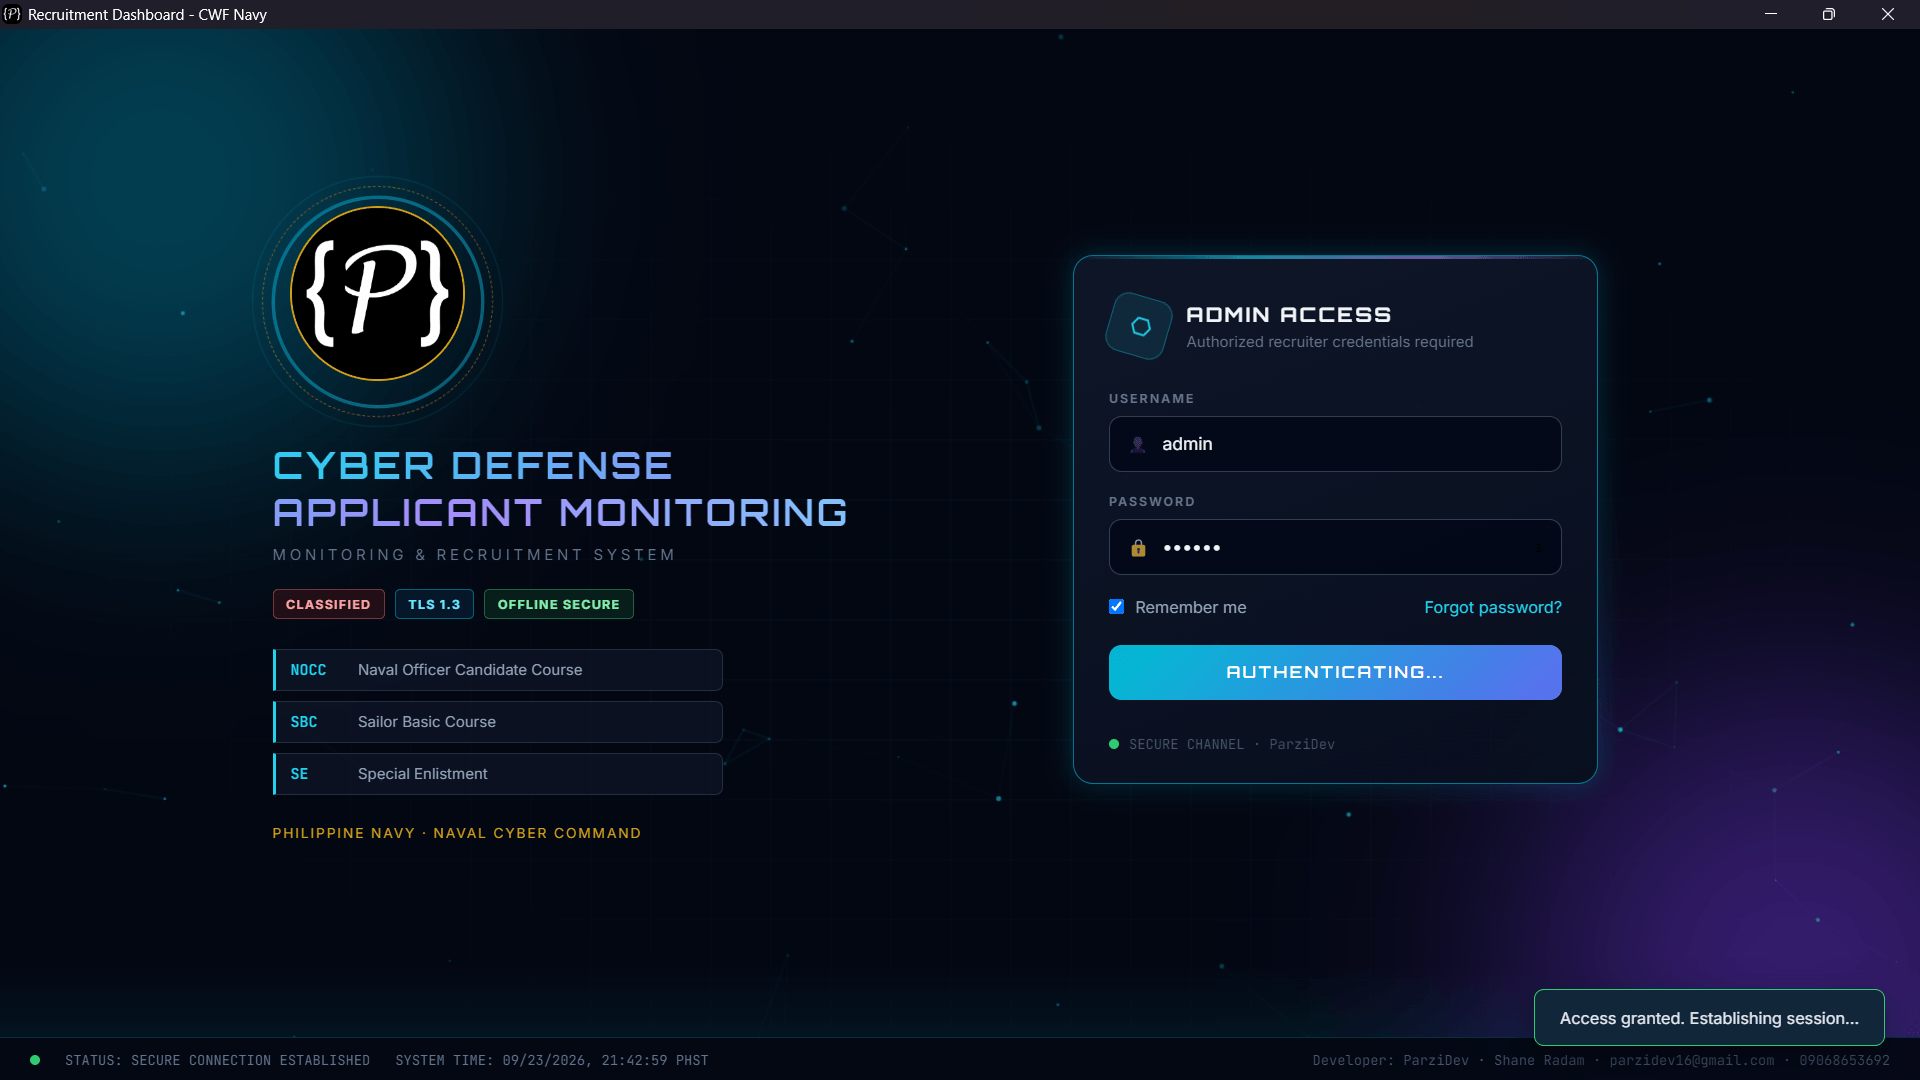Click the Access granted notification toast
Image resolution: width=1920 pixels, height=1080 pixels.
coord(1709,1018)
